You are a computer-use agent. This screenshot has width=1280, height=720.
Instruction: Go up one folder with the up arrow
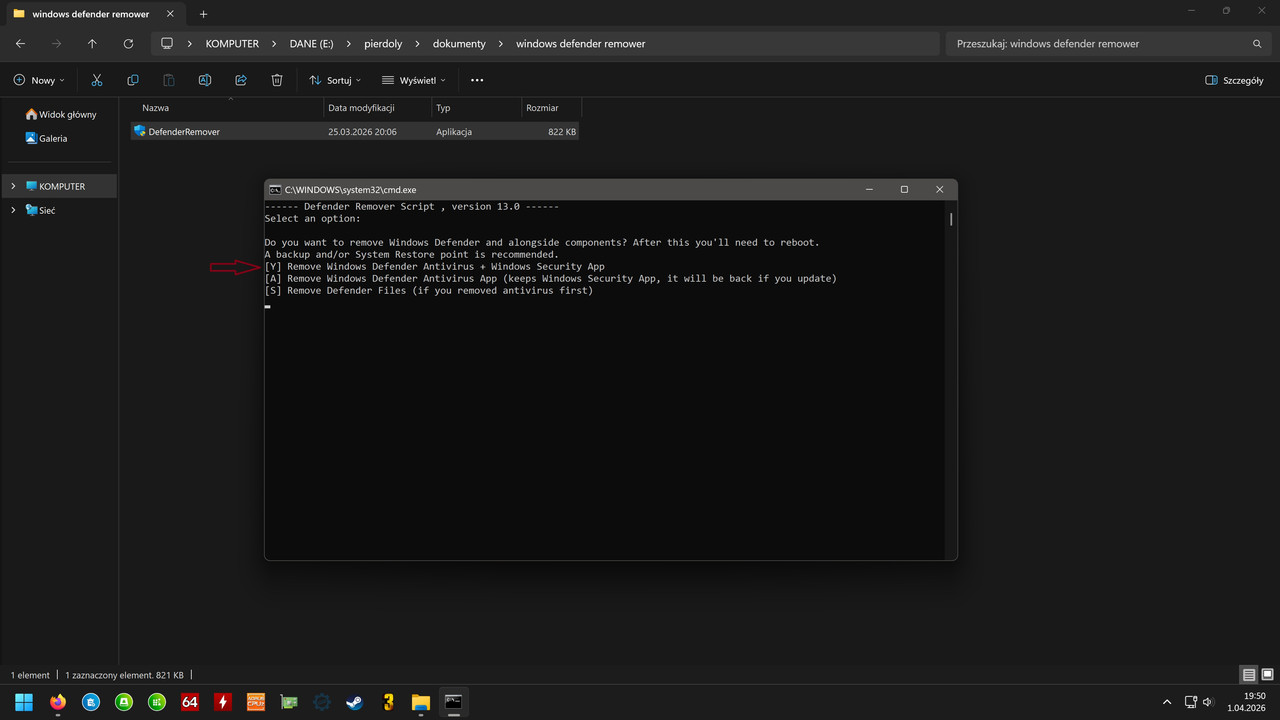click(x=92, y=44)
